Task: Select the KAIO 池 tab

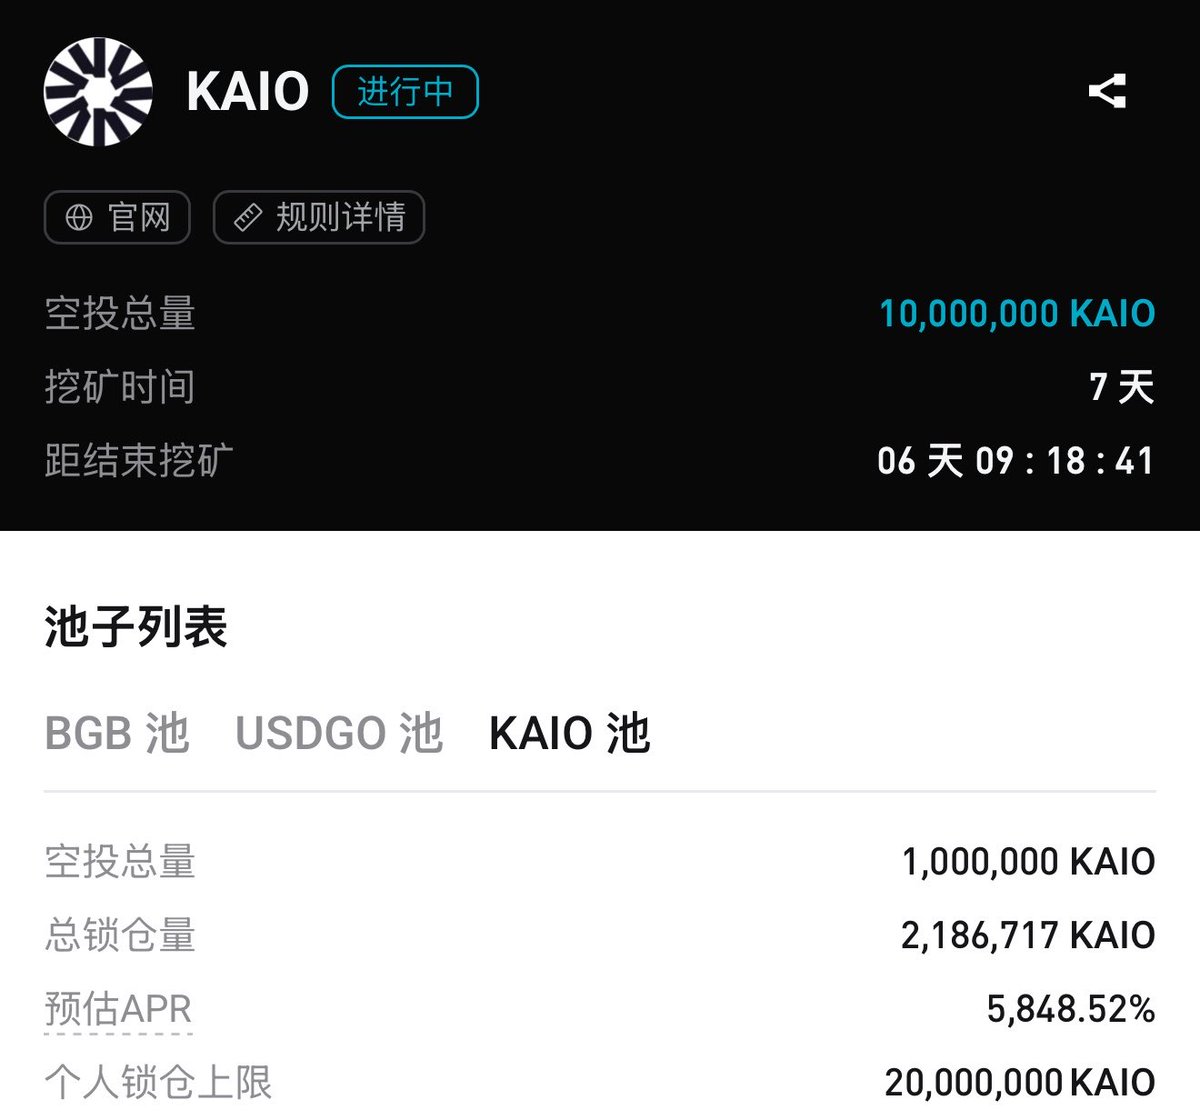Action: coord(570,733)
